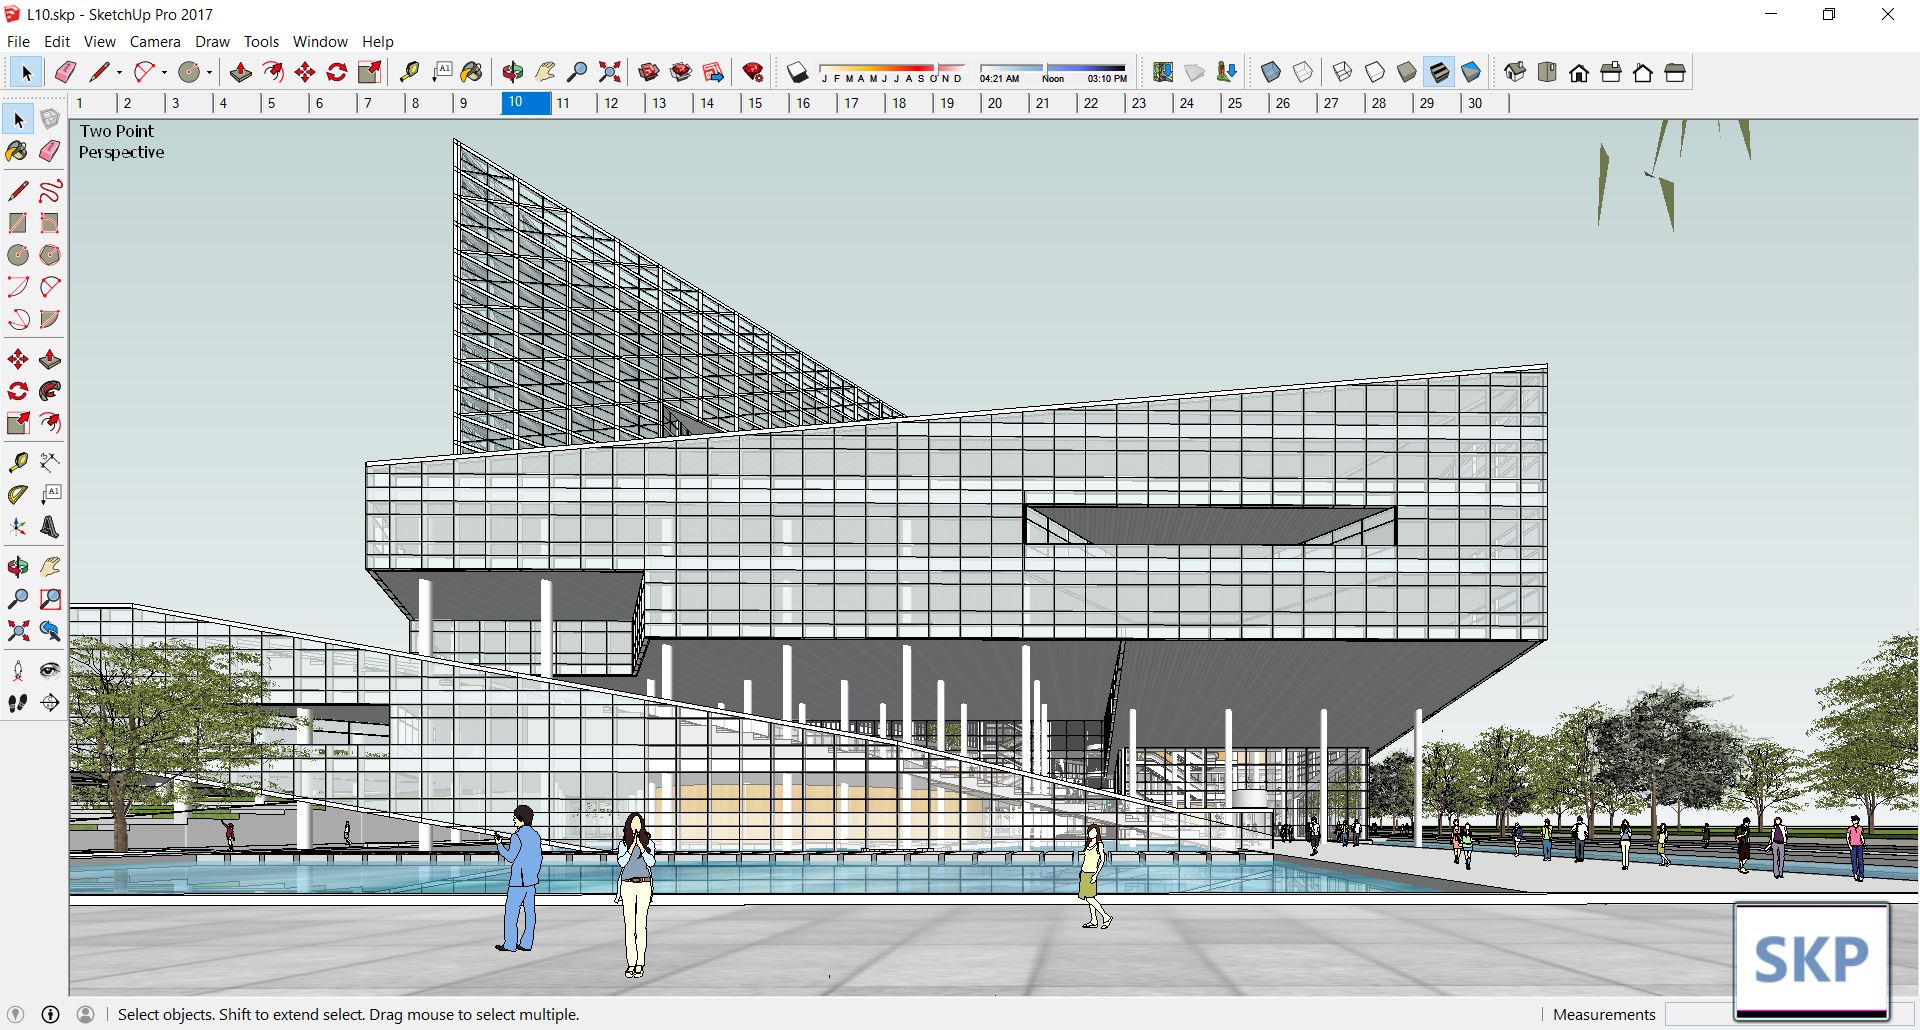Select the Push/Pull tool in top toolbar

(x=240, y=72)
